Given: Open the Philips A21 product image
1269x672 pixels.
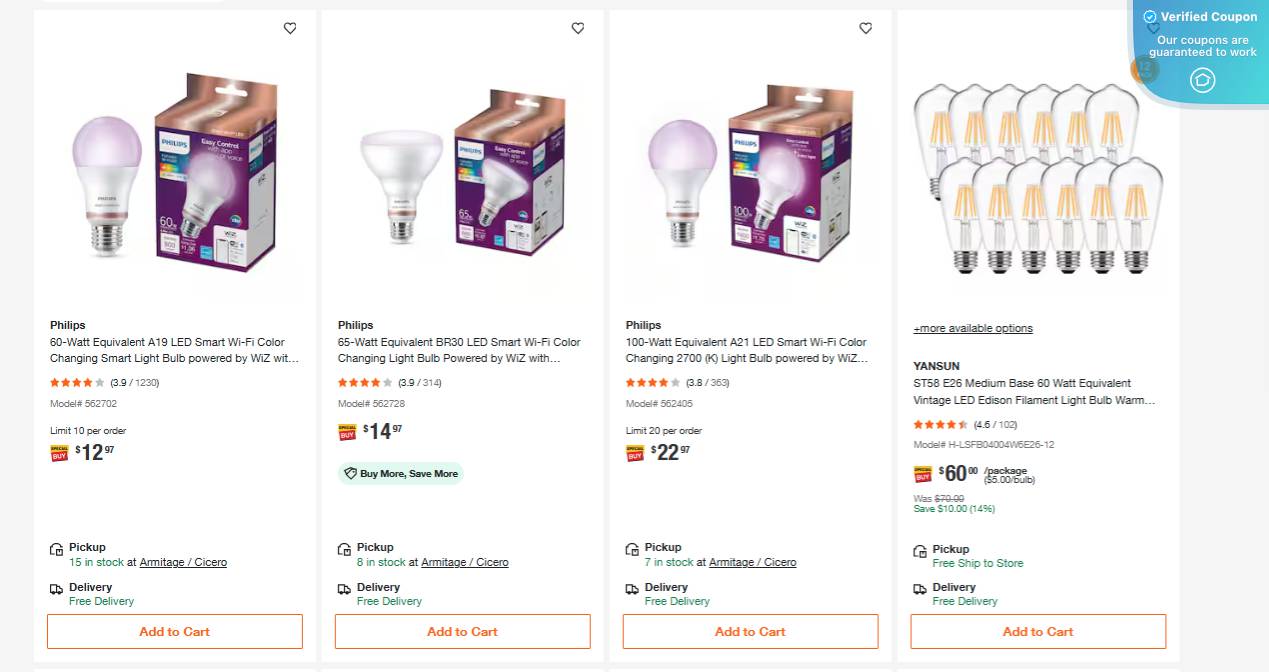Looking at the screenshot, I should point(750,180).
